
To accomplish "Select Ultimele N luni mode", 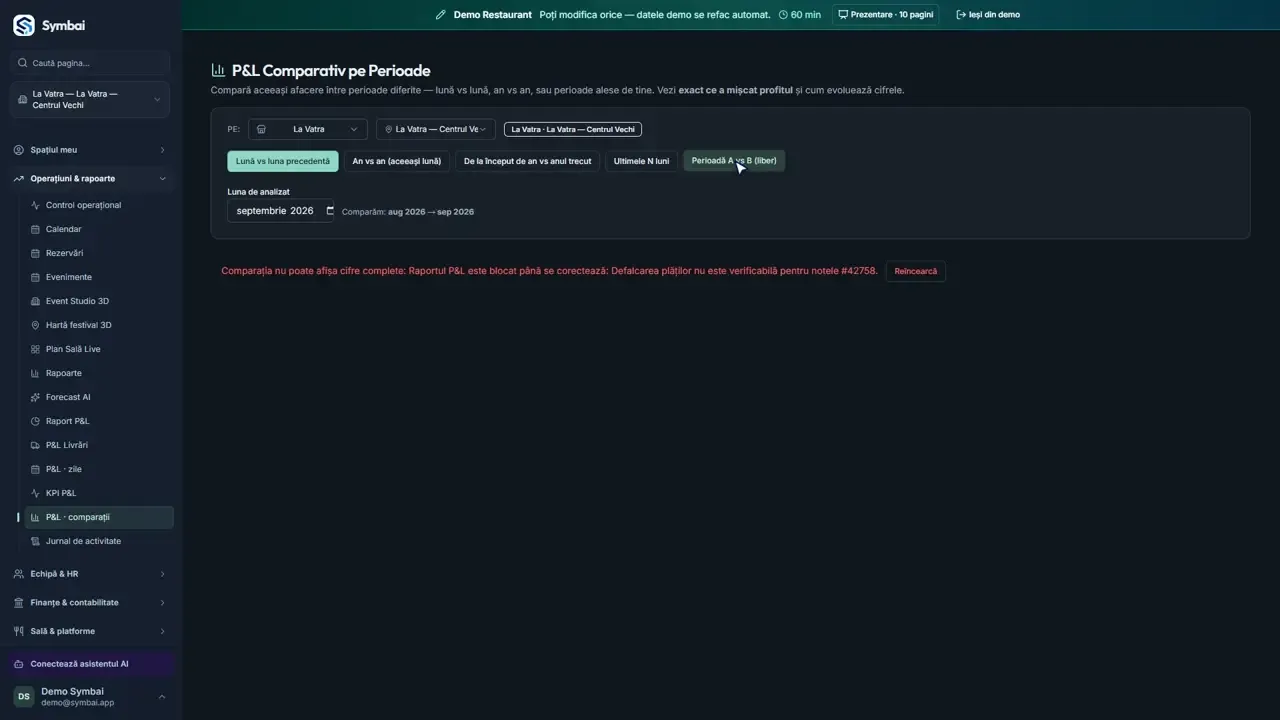I will pyautogui.click(x=641, y=161).
